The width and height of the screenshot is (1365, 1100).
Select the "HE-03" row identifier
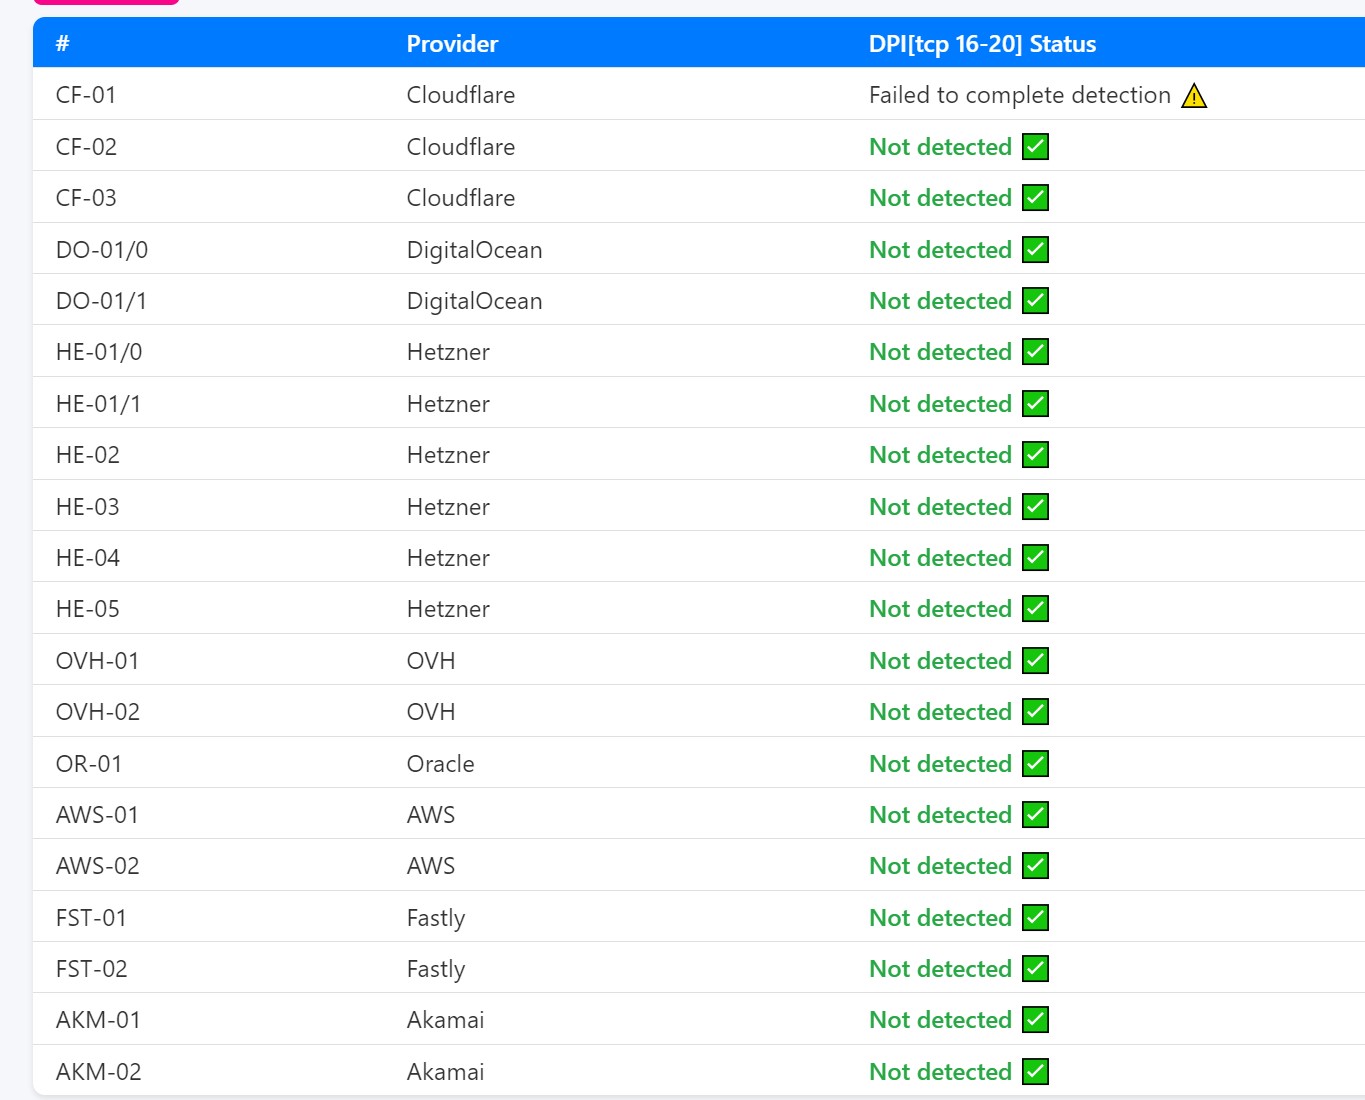coord(88,507)
